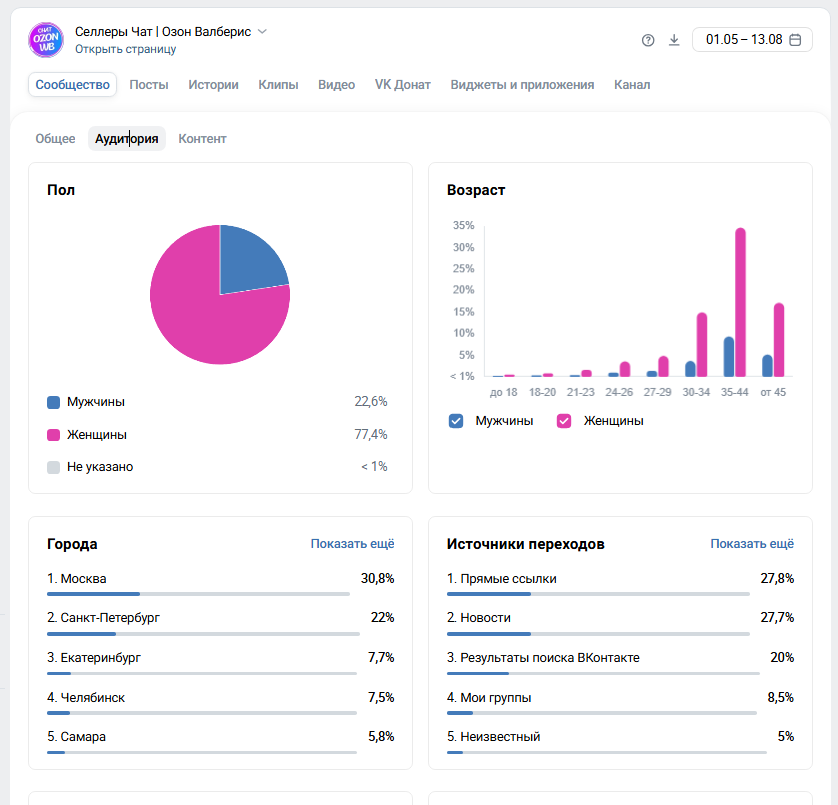Open calendar icon in date range field
Screen dimensions: 838x805
point(795,40)
